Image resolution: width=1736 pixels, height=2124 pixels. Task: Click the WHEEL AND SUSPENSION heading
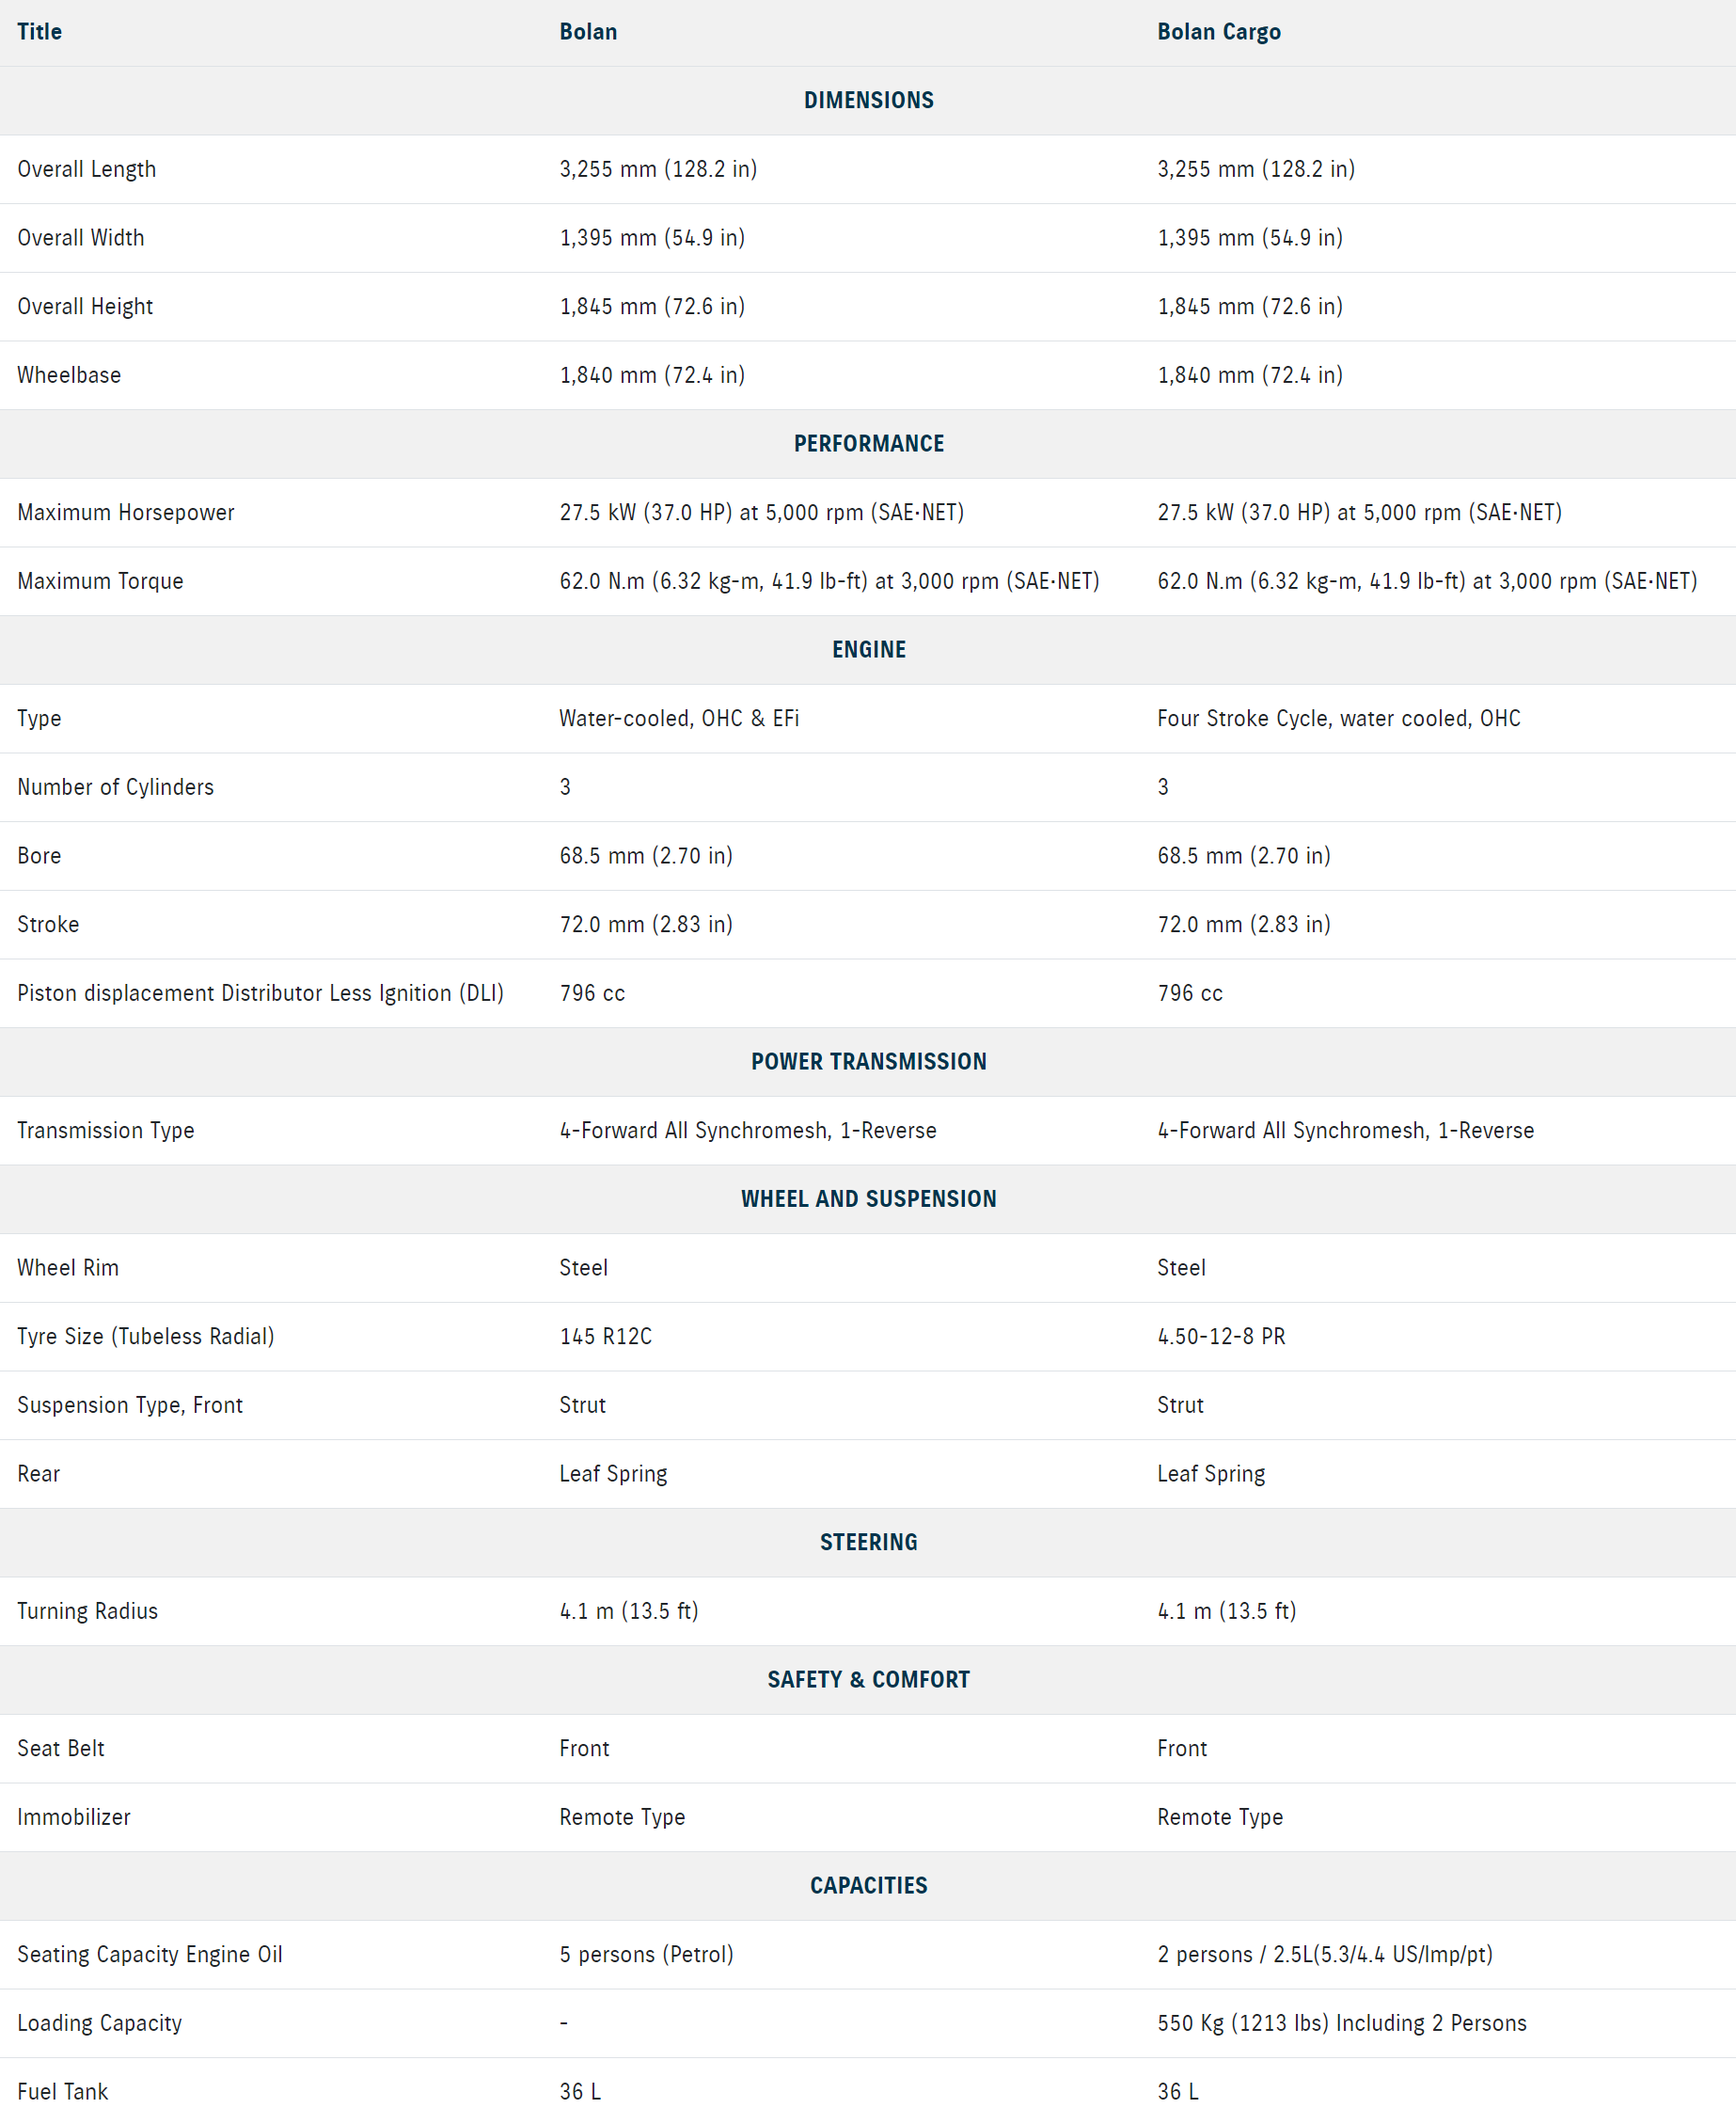pos(868,1199)
